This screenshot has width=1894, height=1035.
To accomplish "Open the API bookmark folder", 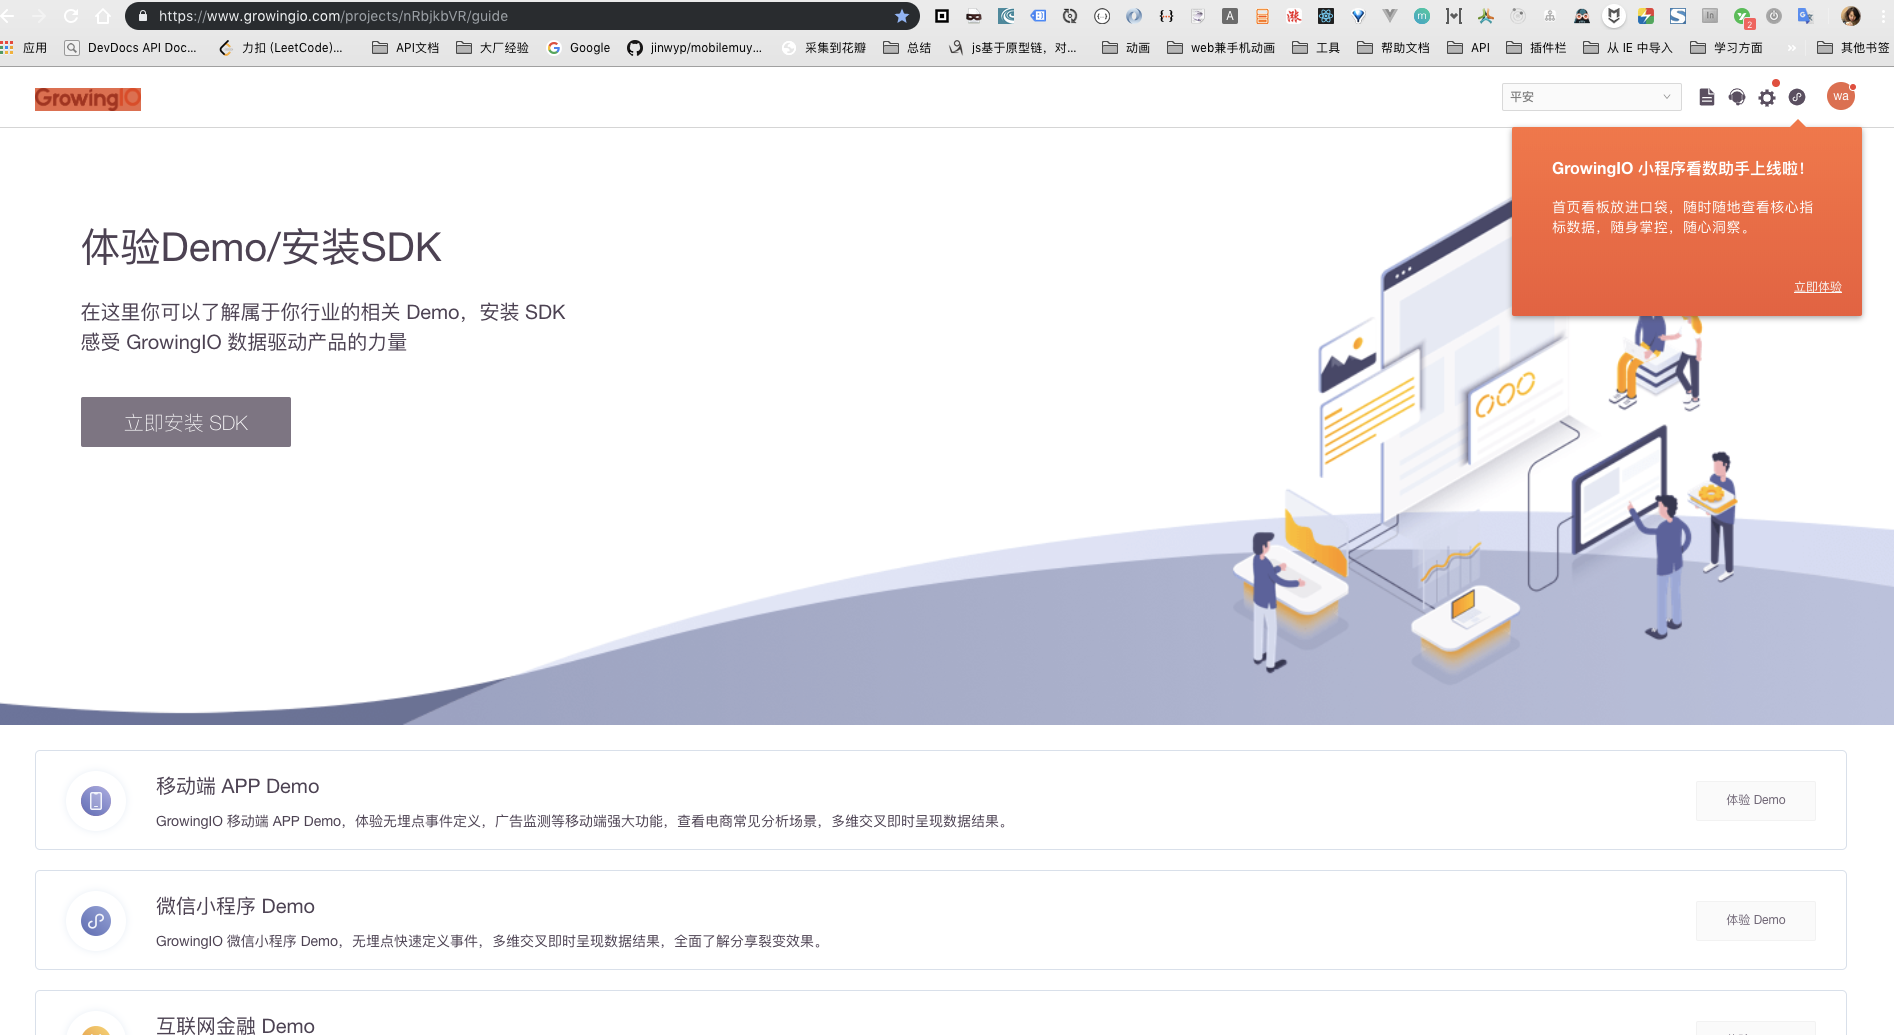I will click(1469, 48).
